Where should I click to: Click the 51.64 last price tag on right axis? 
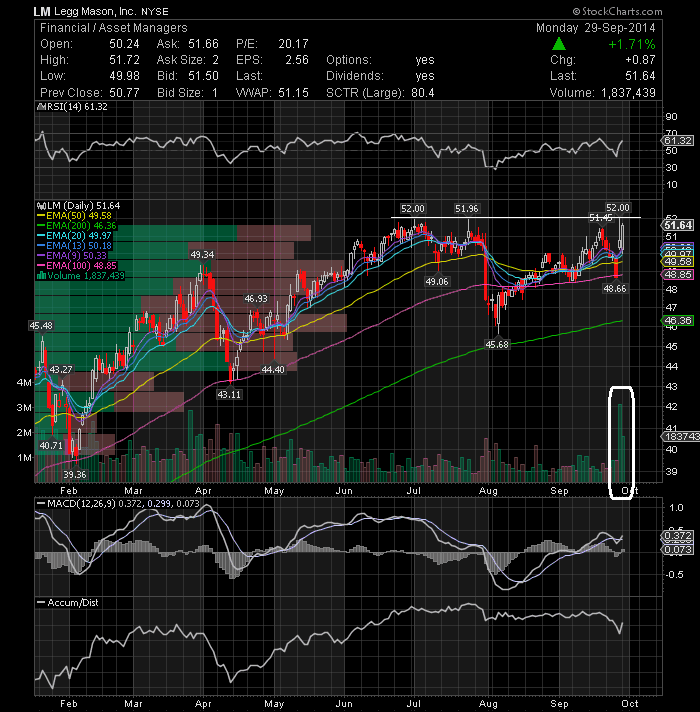pos(678,225)
